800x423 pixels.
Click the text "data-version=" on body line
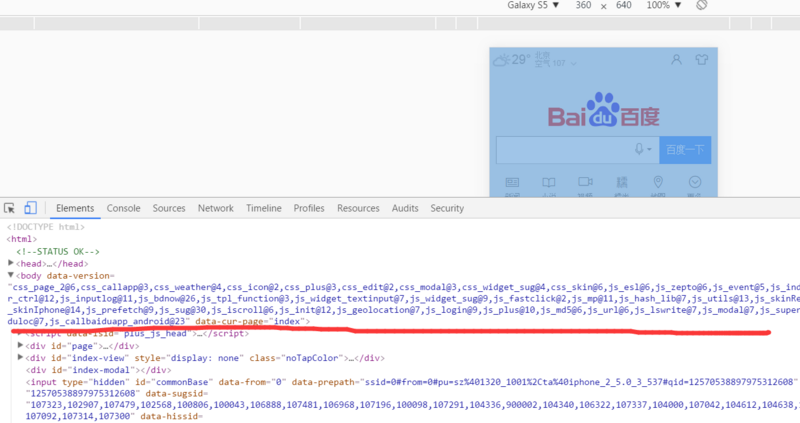pyautogui.click(x=81, y=276)
